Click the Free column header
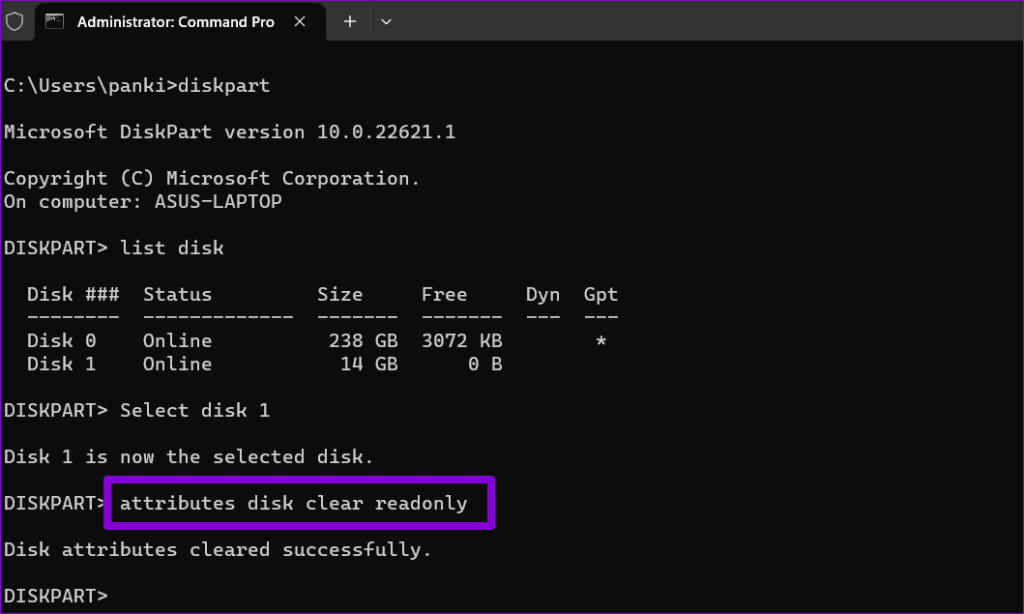The width and height of the screenshot is (1024, 614). [x=444, y=294]
